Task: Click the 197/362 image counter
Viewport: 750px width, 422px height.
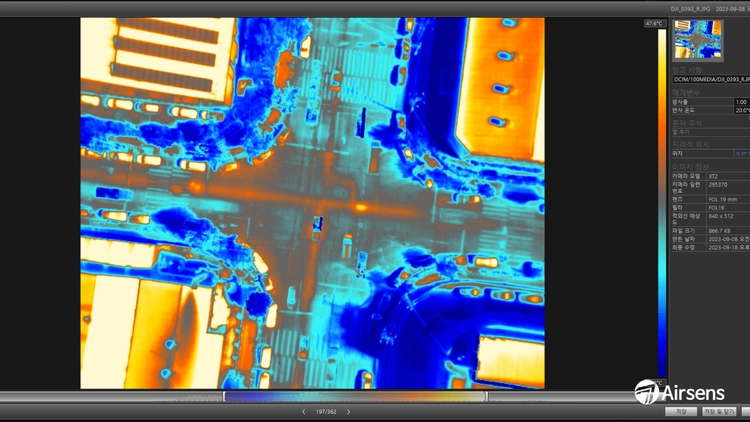Action: (x=326, y=411)
